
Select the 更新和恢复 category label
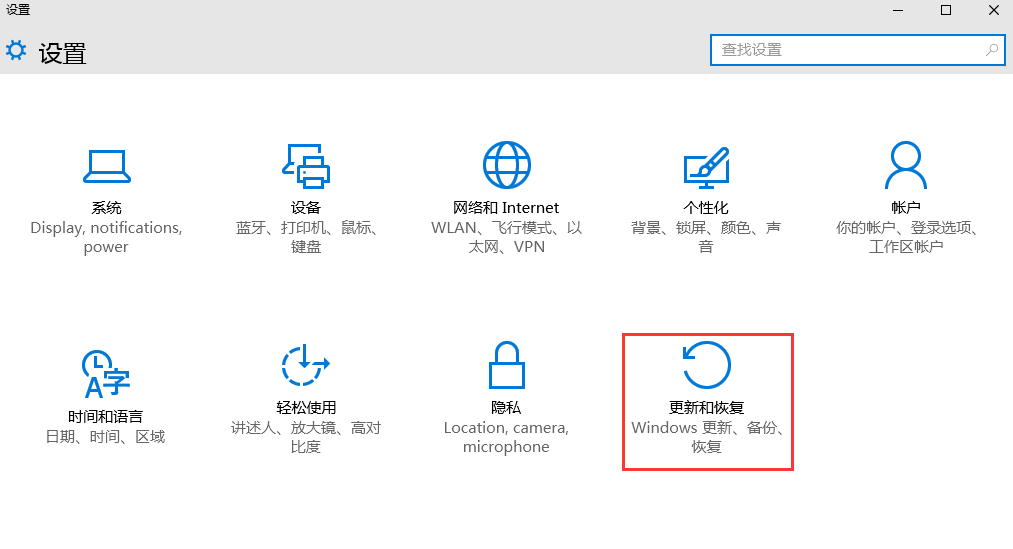tap(706, 408)
